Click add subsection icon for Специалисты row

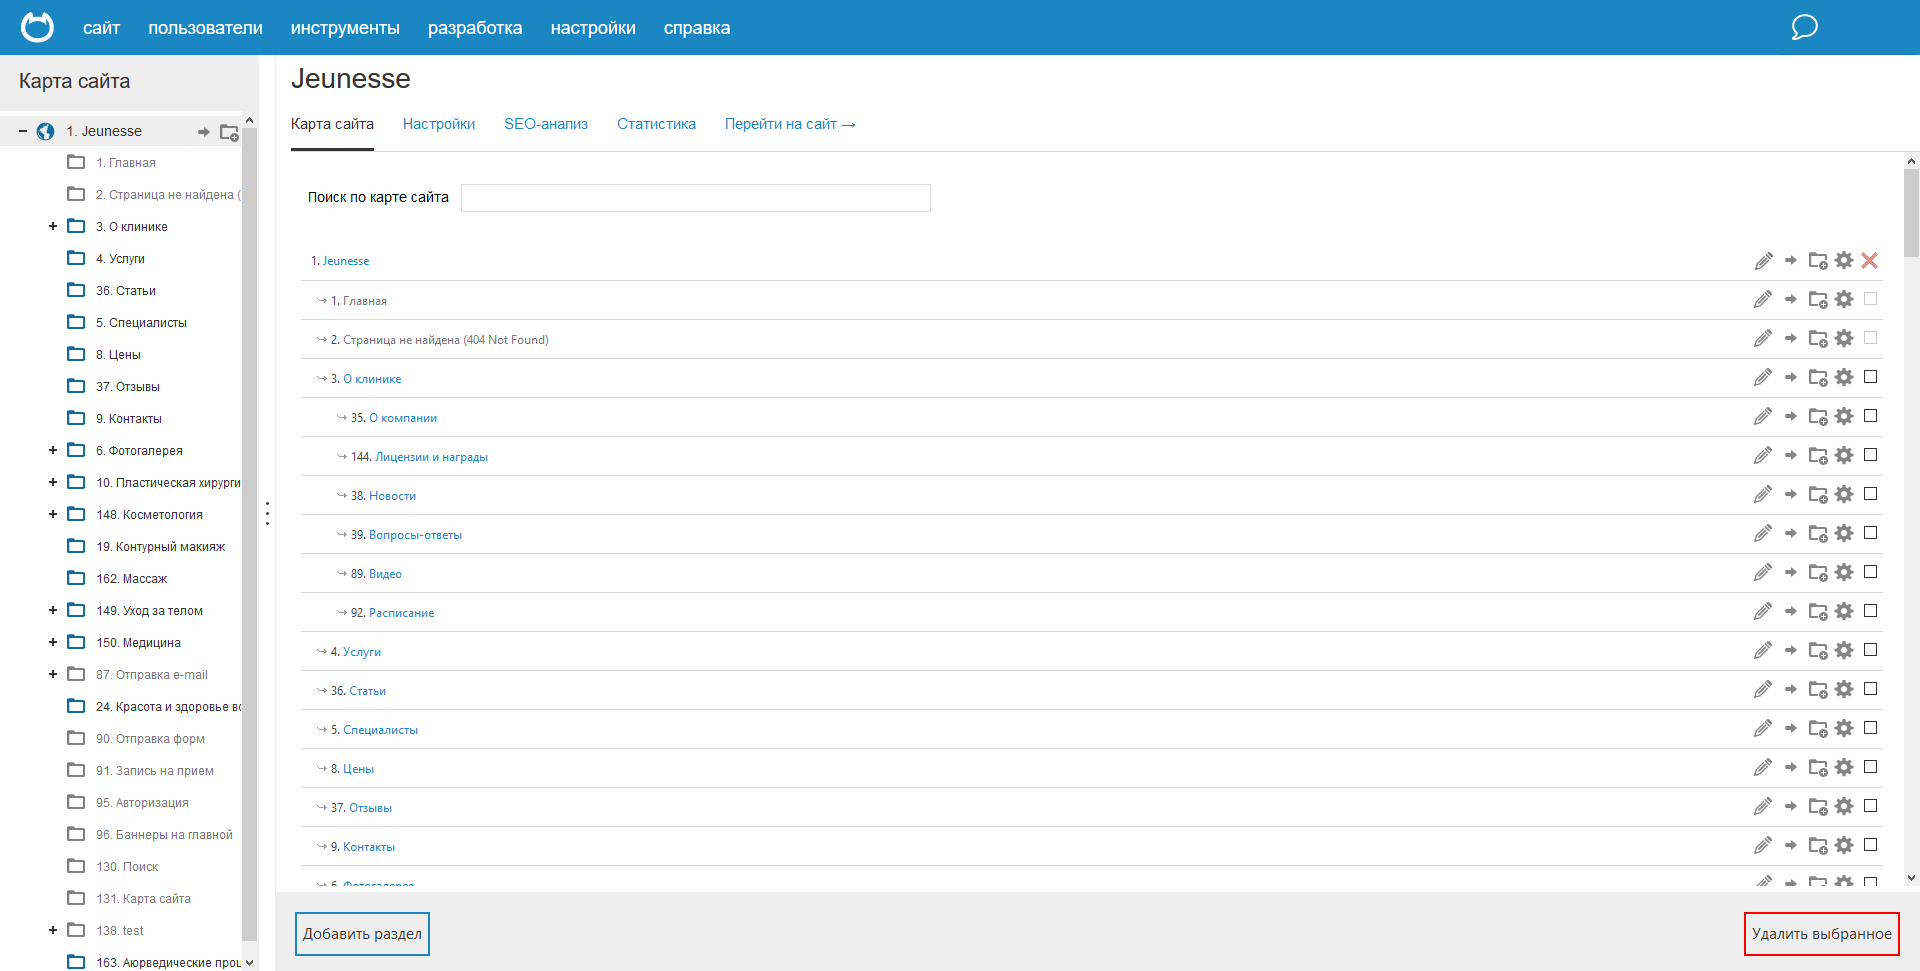1818,729
